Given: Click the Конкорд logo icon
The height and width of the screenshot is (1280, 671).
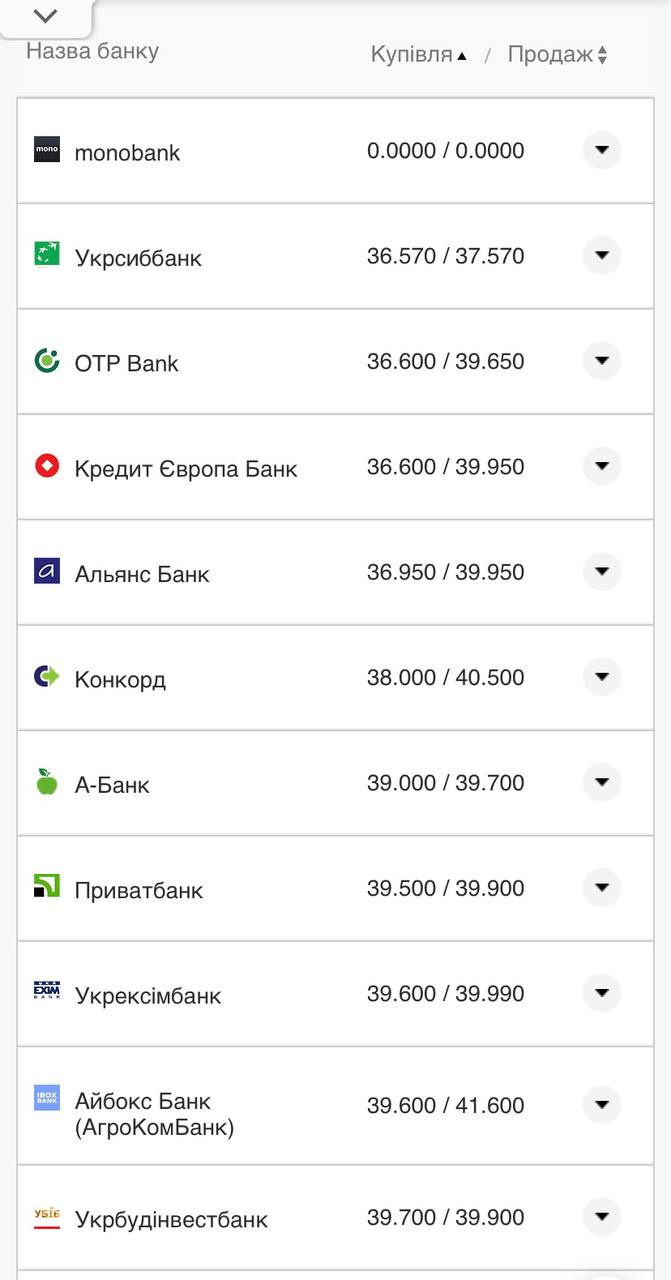Looking at the screenshot, I should click(47, 677).
